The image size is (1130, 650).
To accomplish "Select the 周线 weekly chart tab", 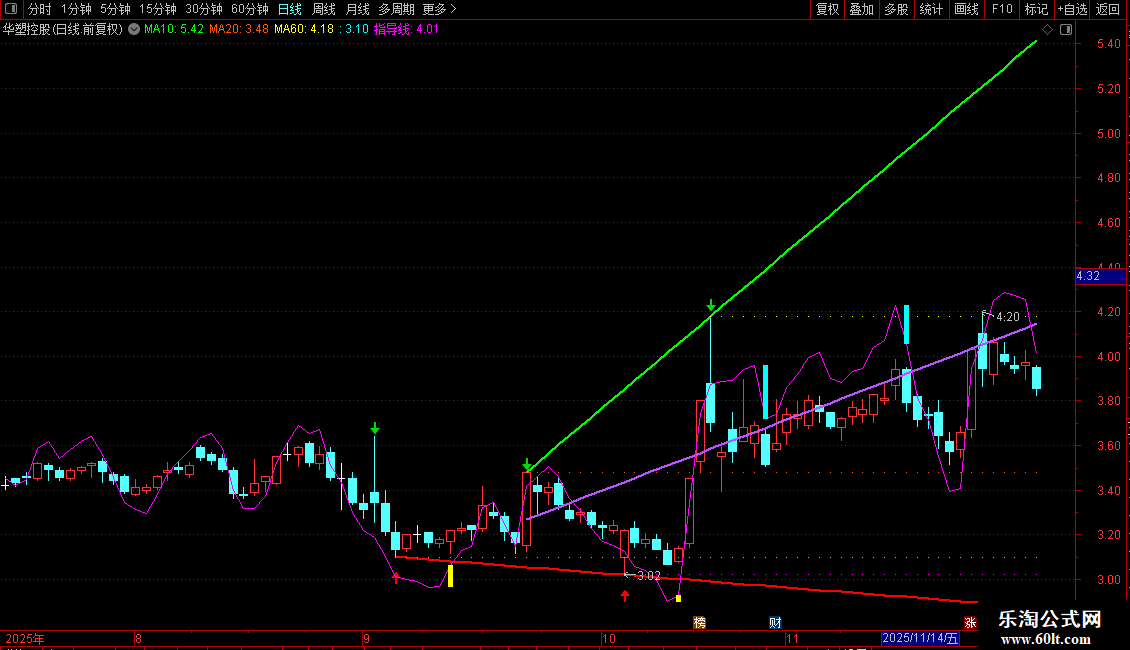I will (324, 9).
